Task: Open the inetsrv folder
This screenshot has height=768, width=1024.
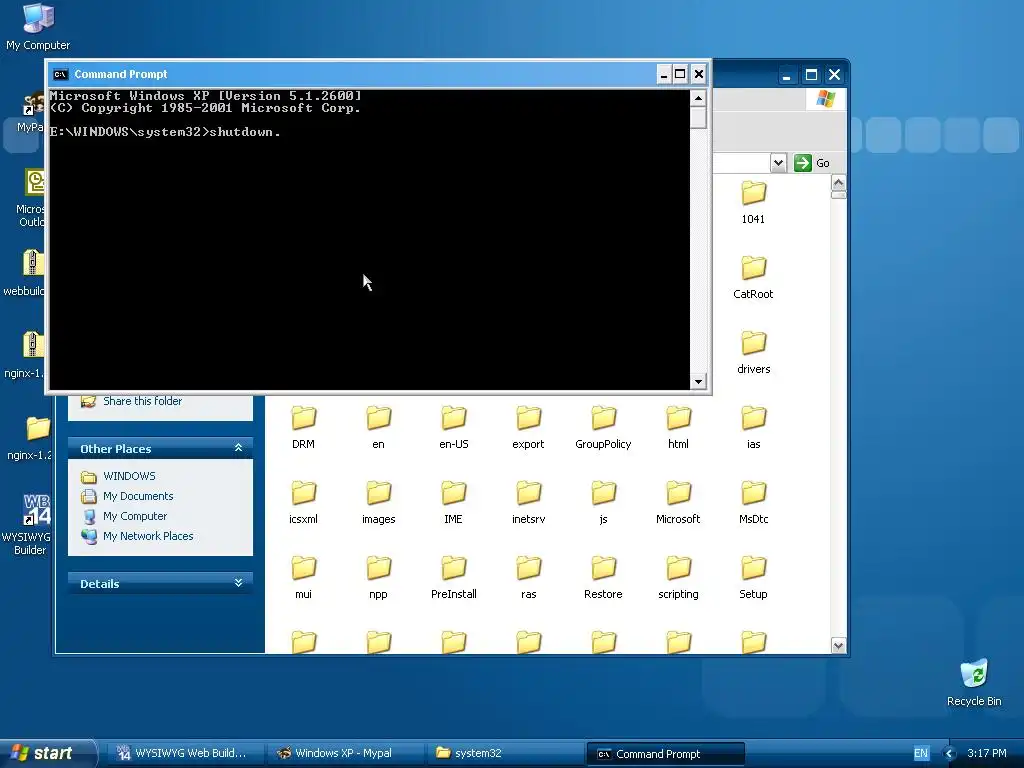Action: pyautogui.click(x=528, y=504)
